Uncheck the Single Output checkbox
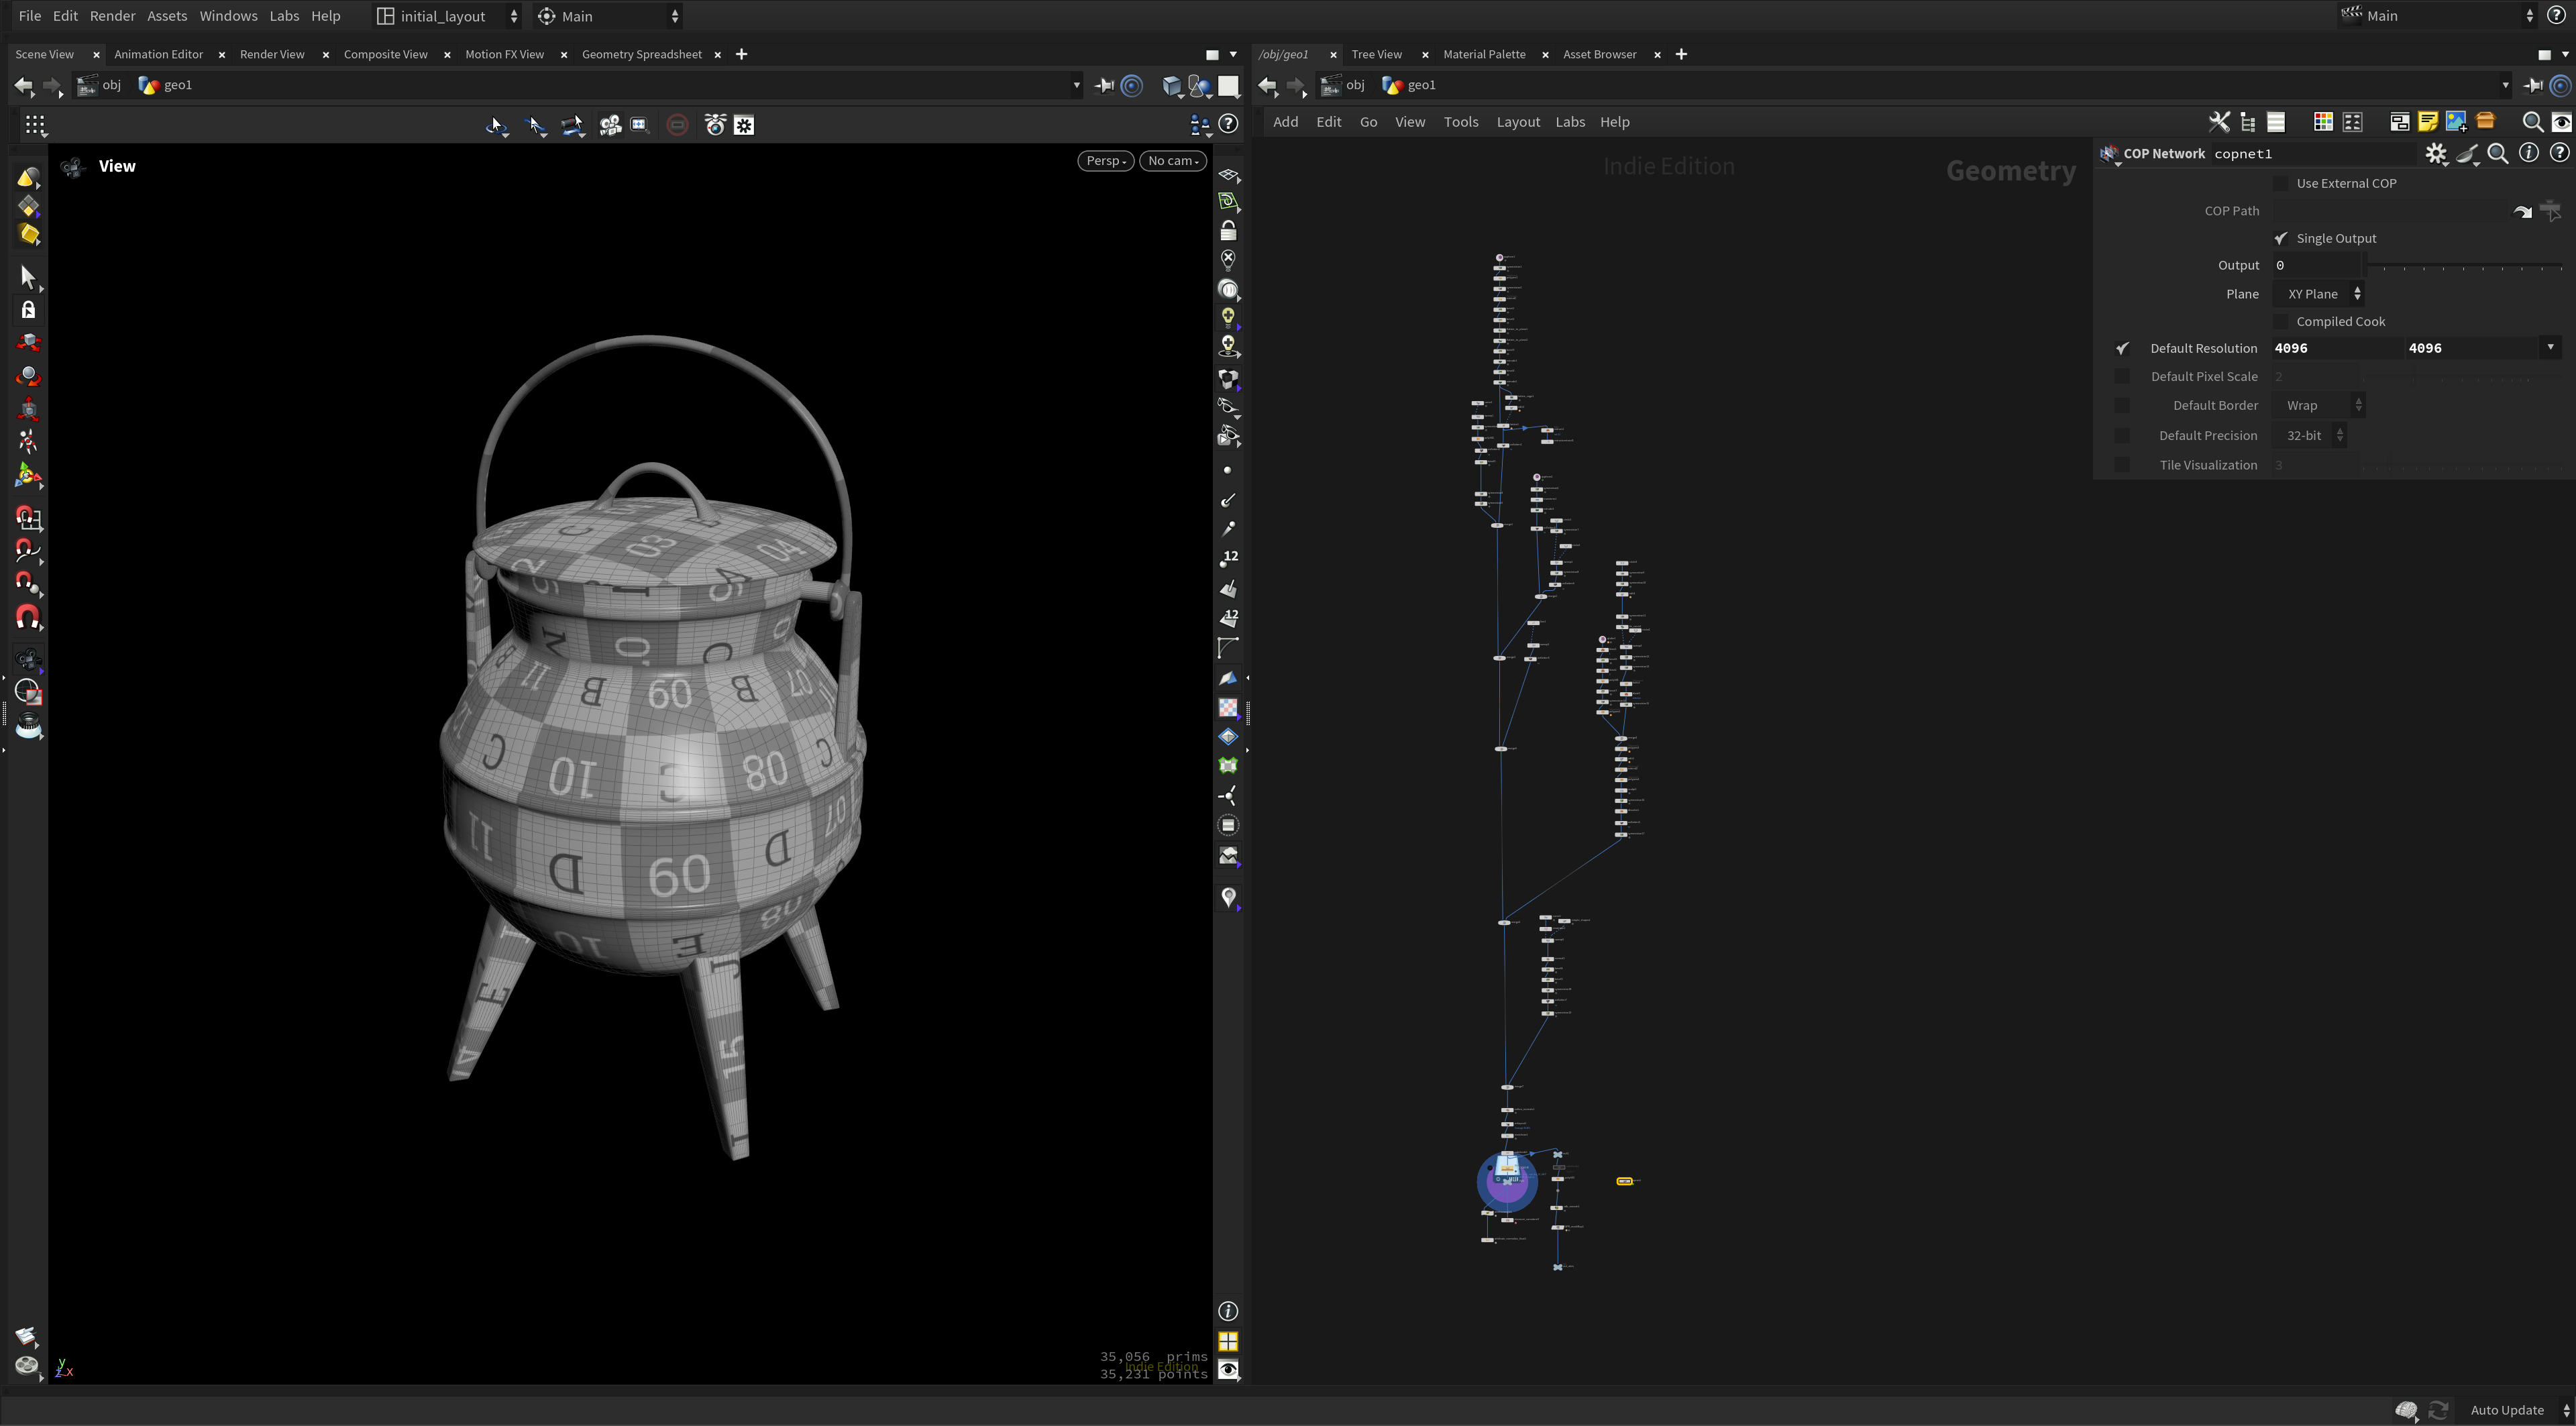The height and width of the screenshot is (1426, 2576). pyautogui.click(x=2281, y=238)
